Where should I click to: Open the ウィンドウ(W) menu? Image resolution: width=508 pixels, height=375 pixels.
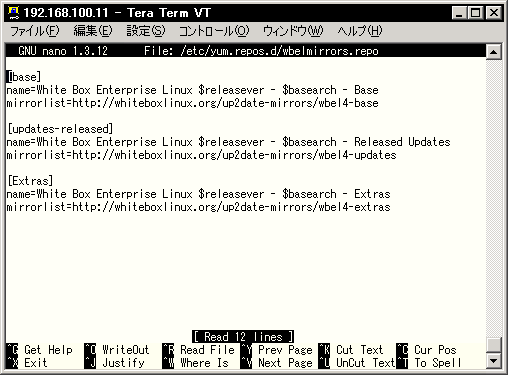click(x=293, y=31)
